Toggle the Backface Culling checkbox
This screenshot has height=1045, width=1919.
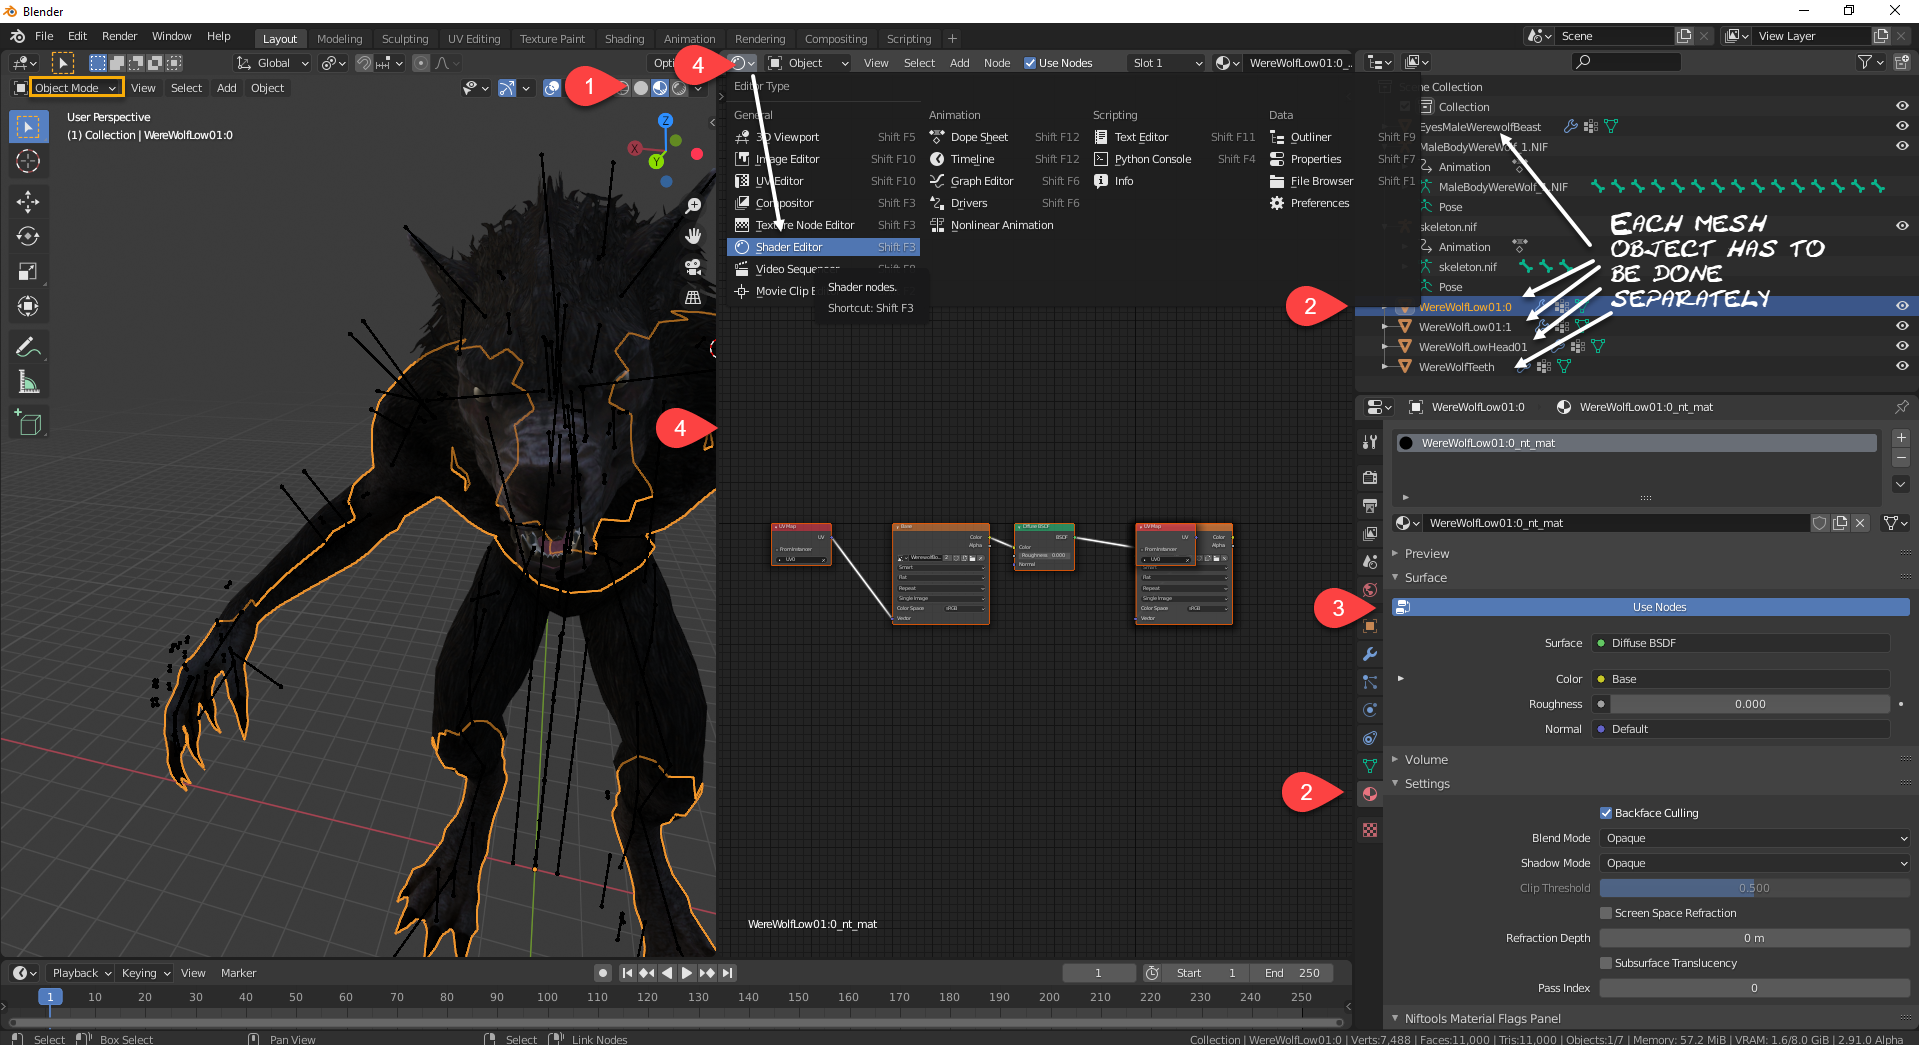[x=1606, y=813]
